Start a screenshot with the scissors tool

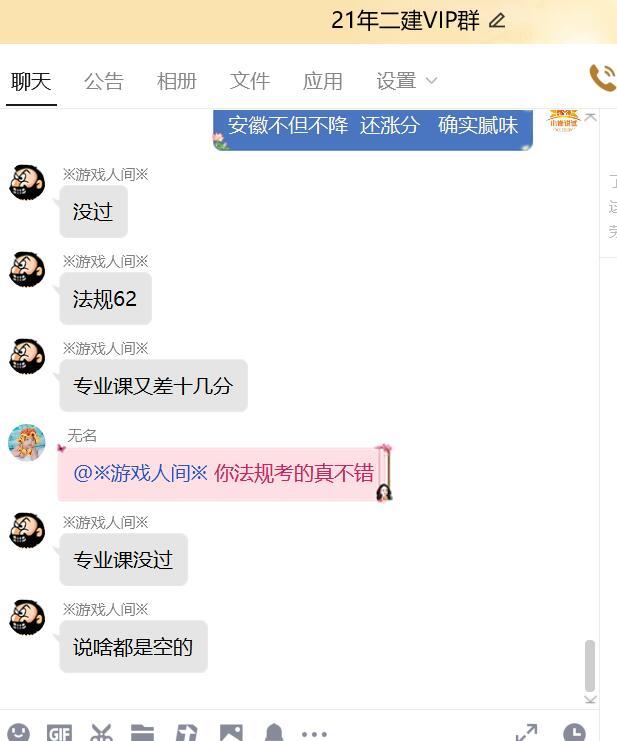101,733
